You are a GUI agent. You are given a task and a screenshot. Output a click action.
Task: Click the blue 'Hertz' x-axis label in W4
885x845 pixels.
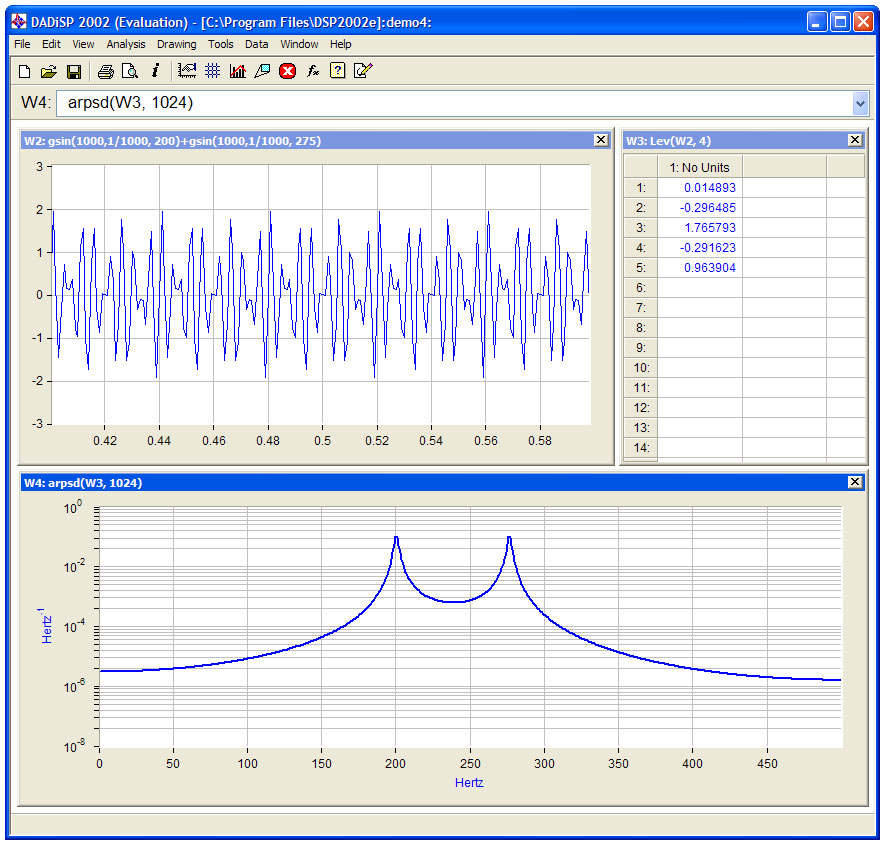[x=469, y=783]
